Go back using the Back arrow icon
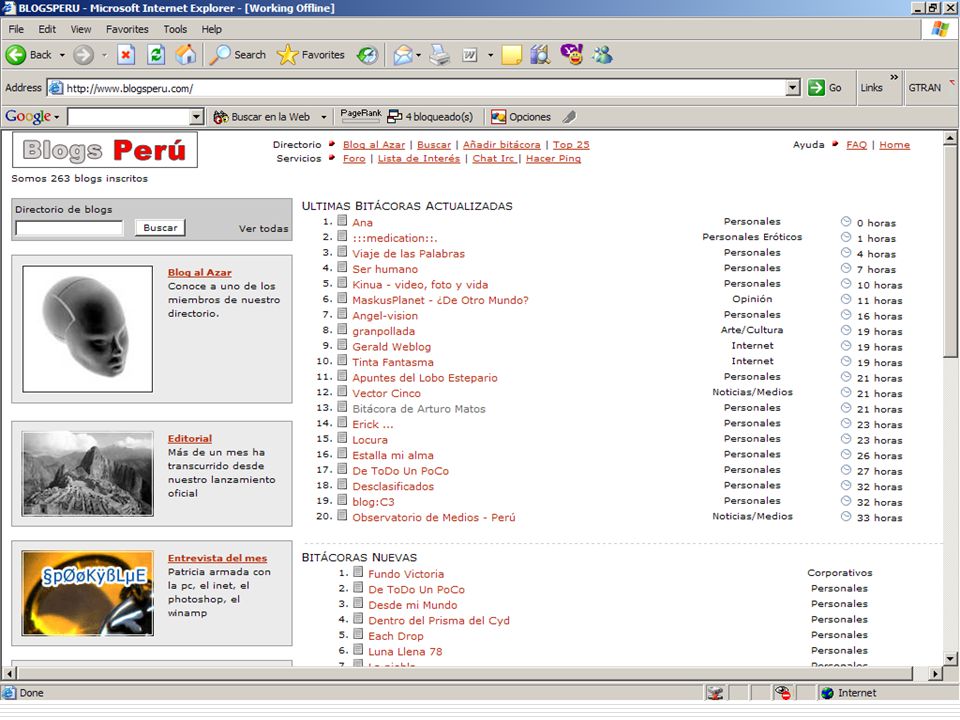 click(x=16, y=55)
